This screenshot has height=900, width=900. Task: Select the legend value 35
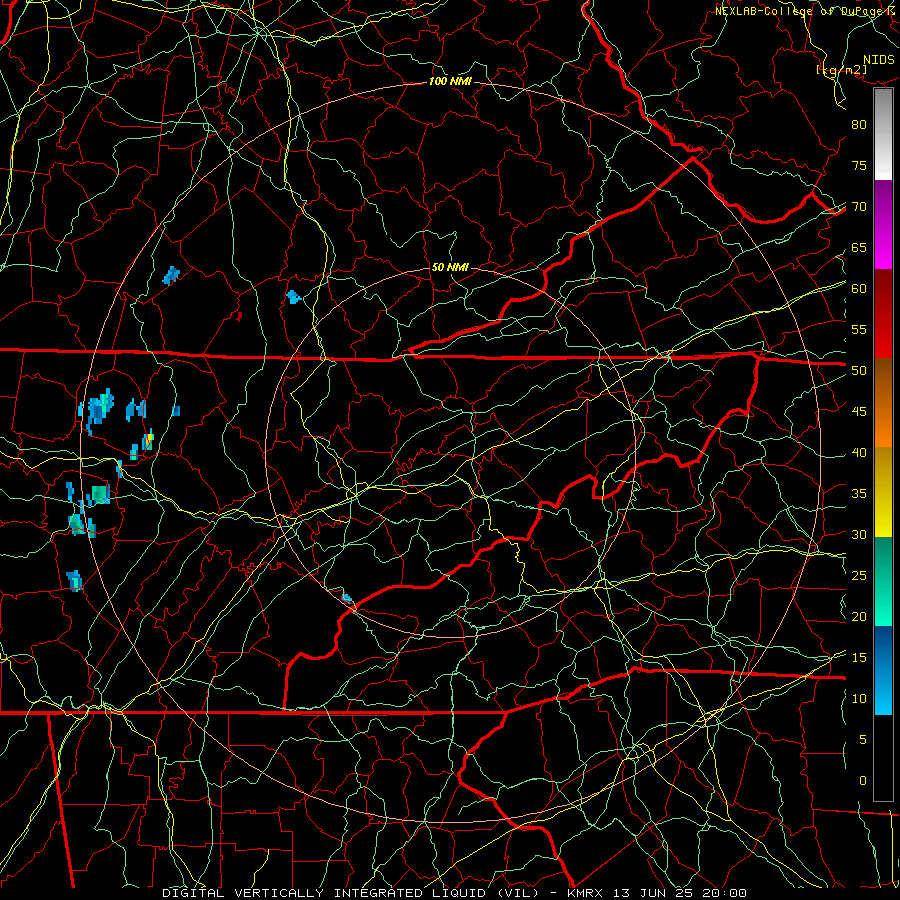(x=859, y=494)
